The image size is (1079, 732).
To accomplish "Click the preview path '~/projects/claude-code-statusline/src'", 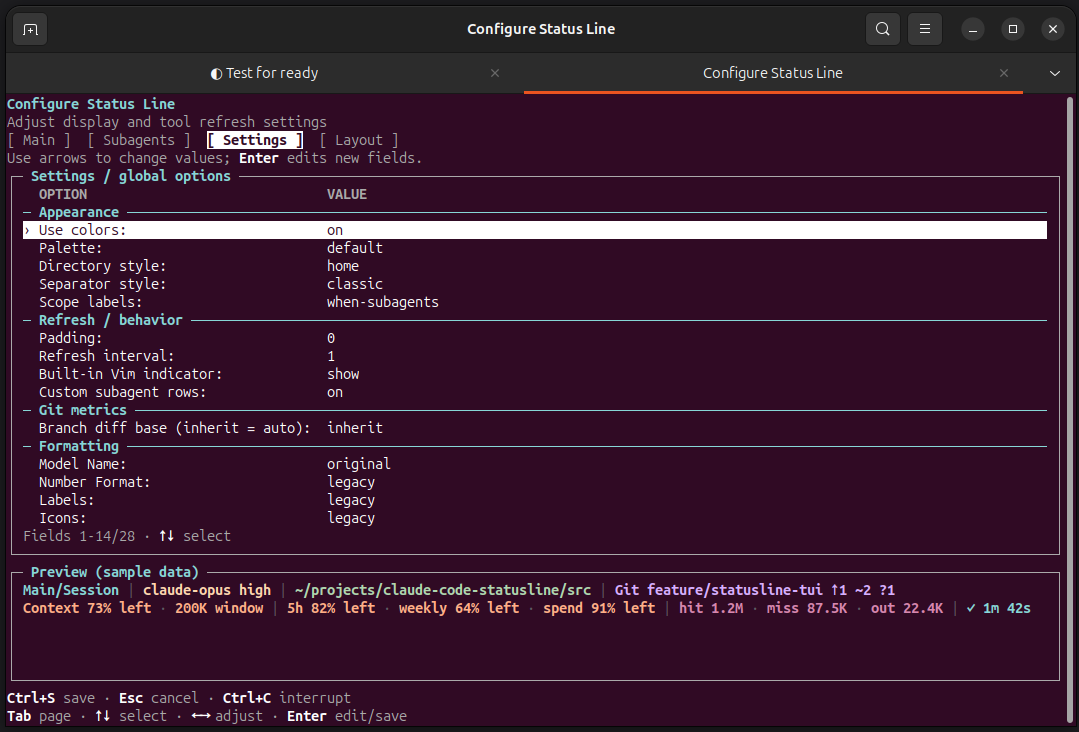I will pos(442,590).
